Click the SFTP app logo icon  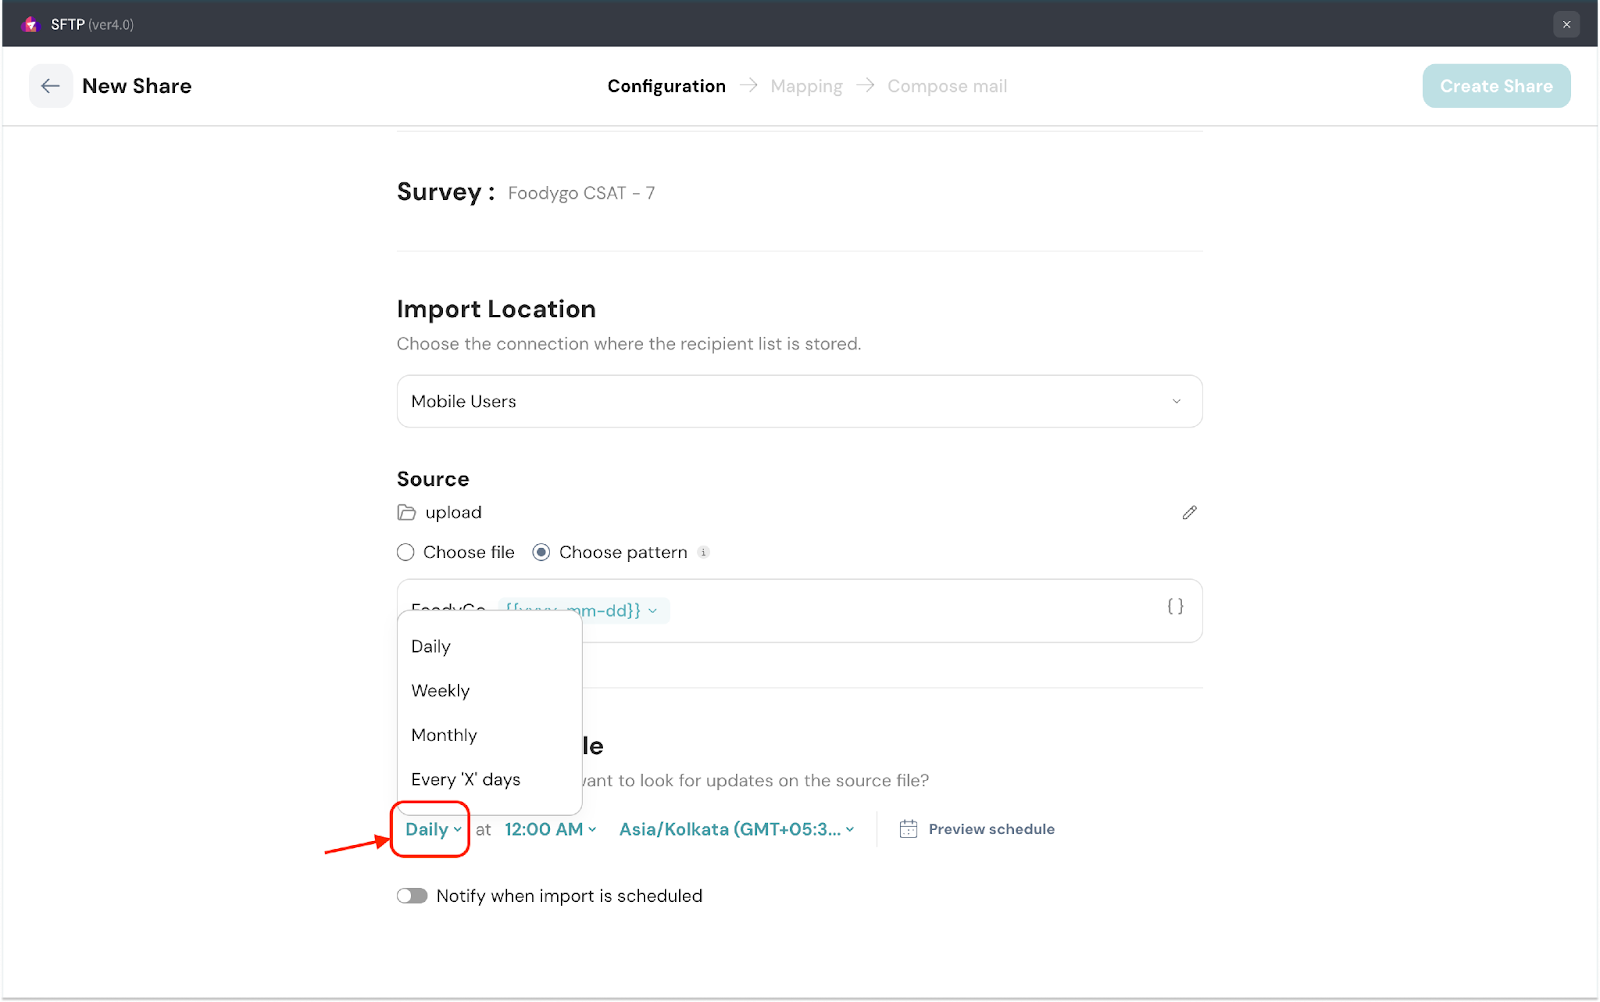click(30, 24)
